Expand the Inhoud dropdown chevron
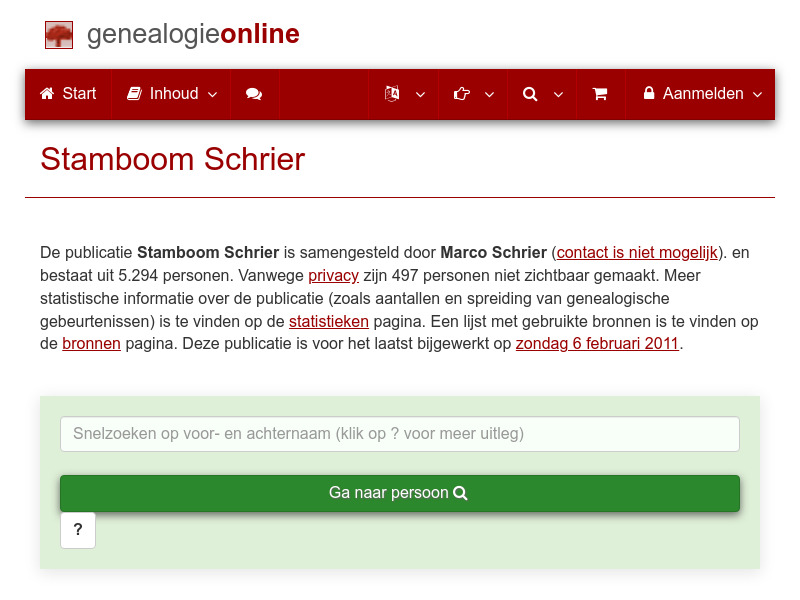 213,95
